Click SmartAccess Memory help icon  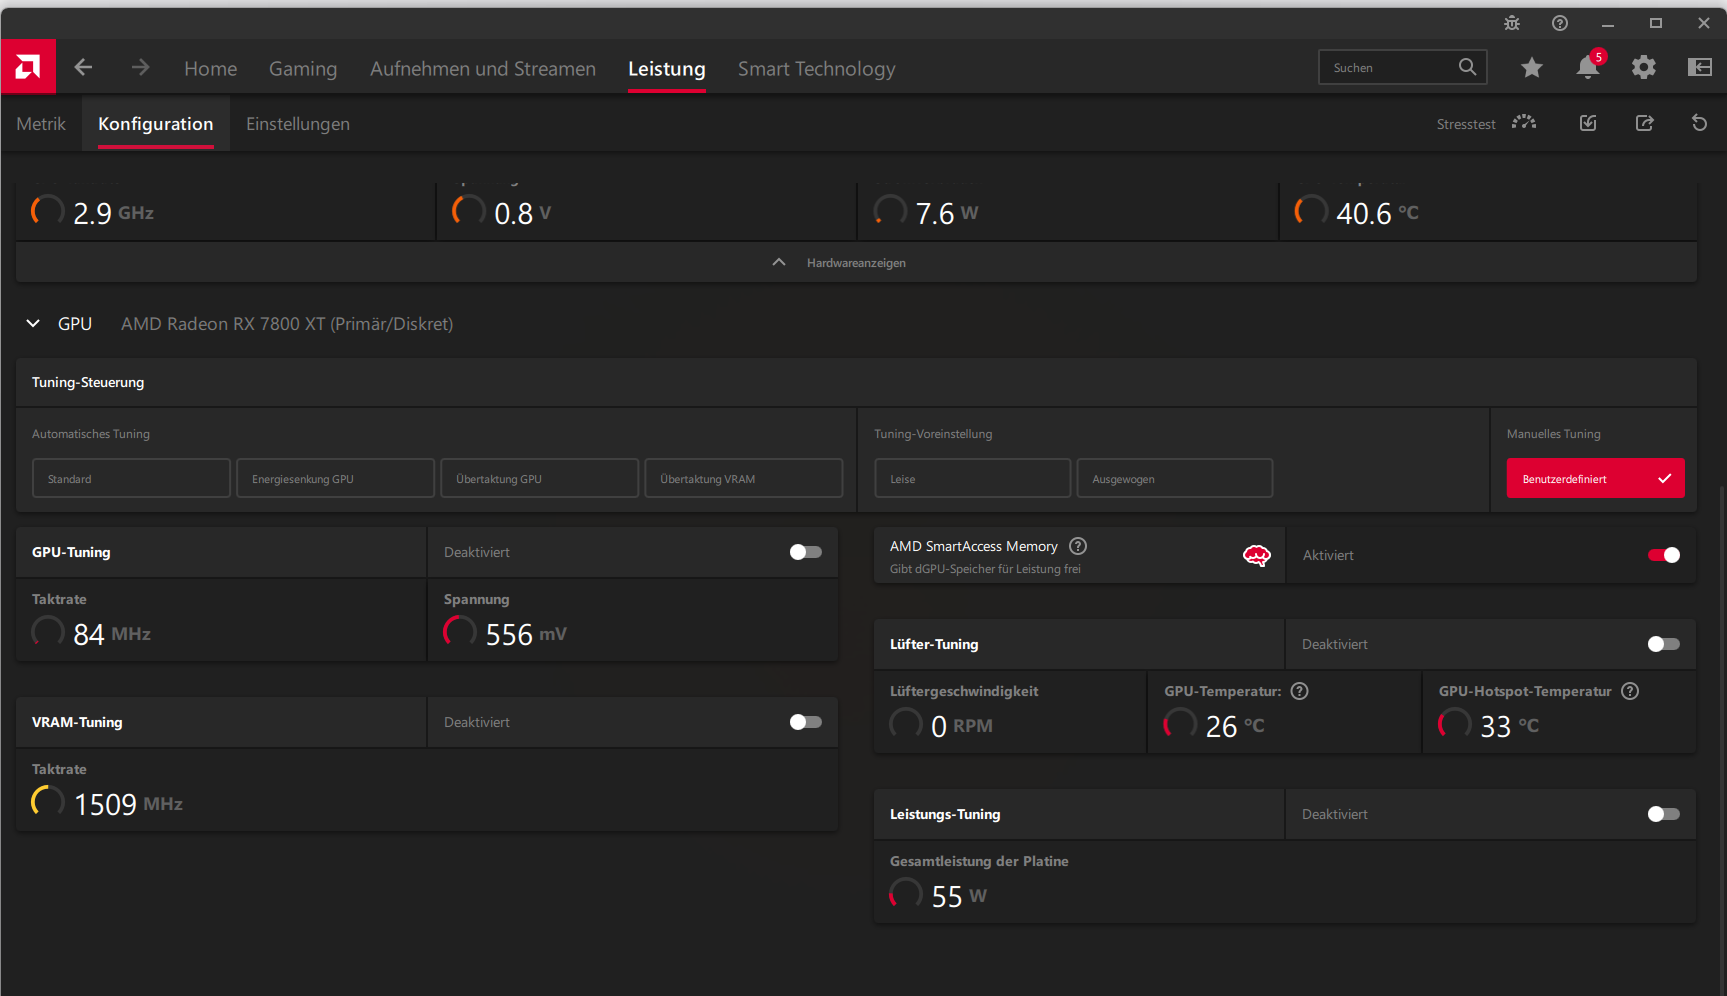1078,546
